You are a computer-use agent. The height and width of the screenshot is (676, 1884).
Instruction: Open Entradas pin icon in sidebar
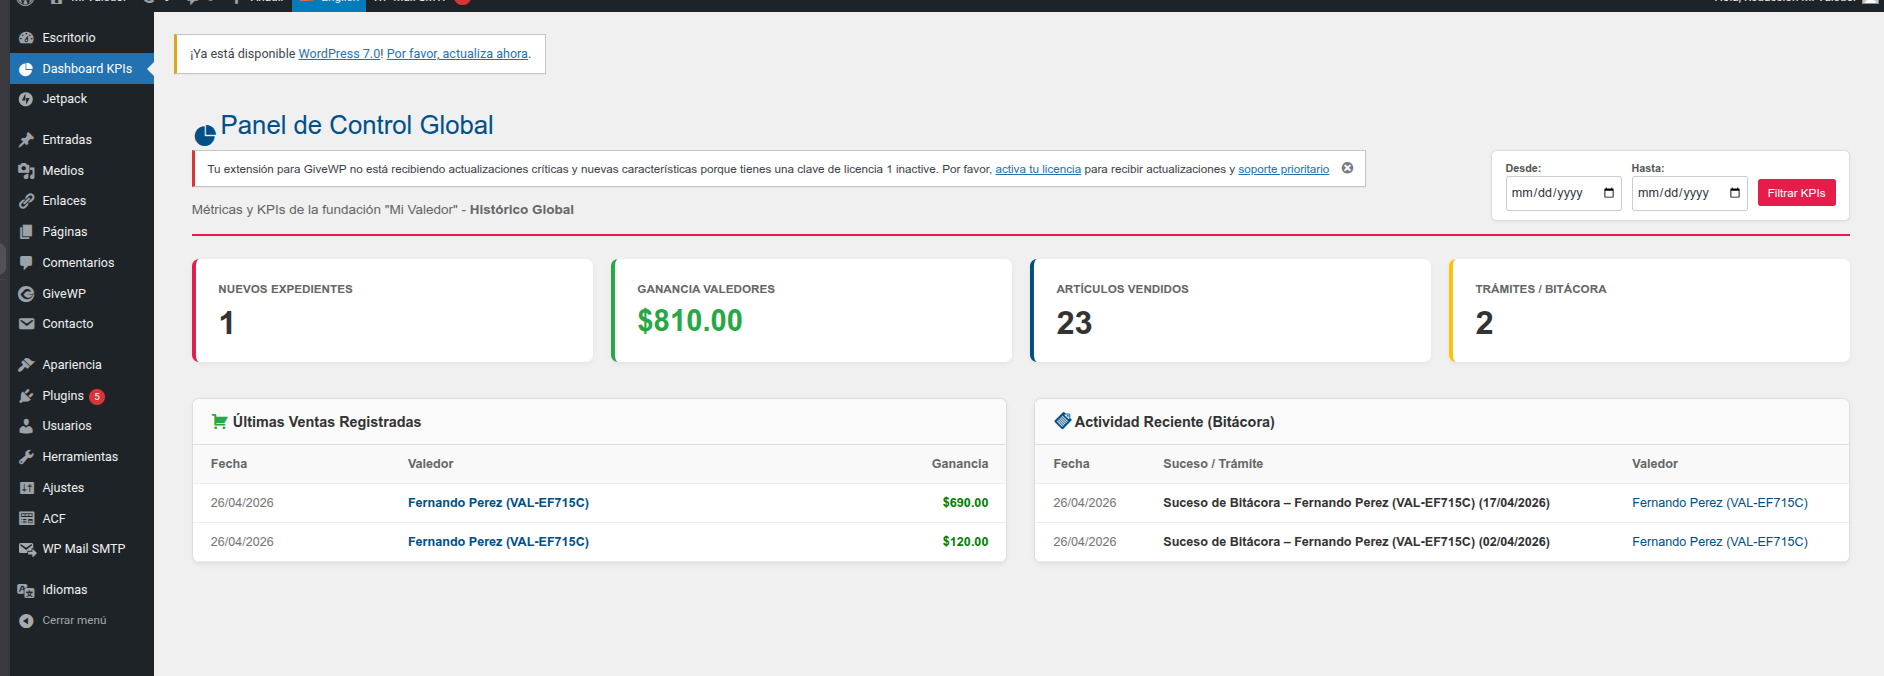(26, 140)
